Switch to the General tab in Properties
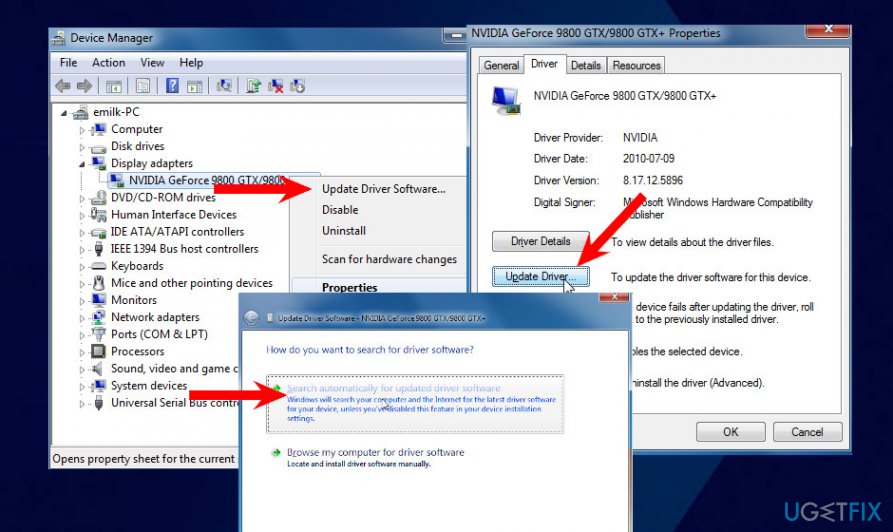The height and width of the screenshot is (532, 893). point(501,66)
